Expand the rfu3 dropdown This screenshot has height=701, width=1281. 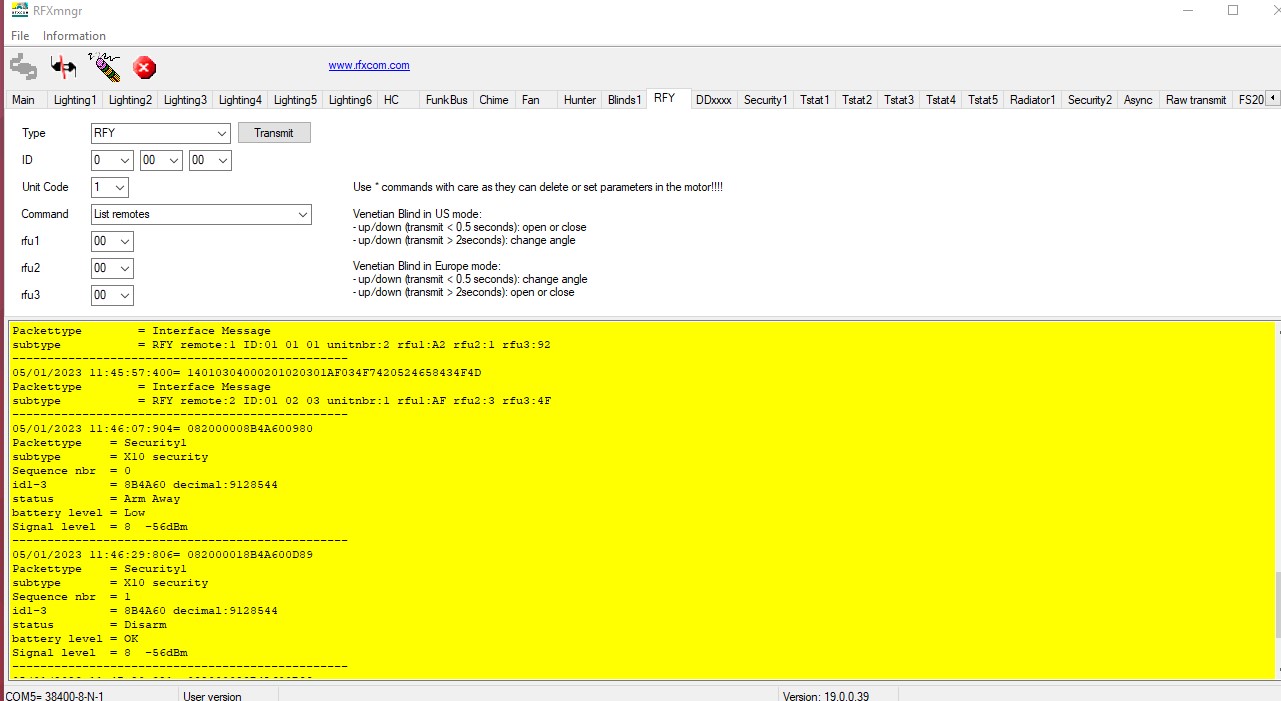pos(124,295)
